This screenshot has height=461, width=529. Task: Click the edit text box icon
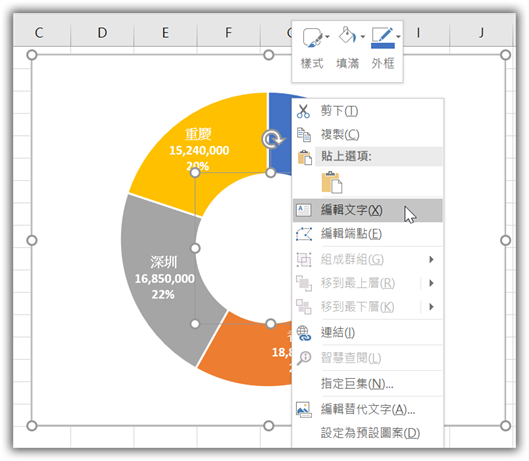(x=304, y=210)
